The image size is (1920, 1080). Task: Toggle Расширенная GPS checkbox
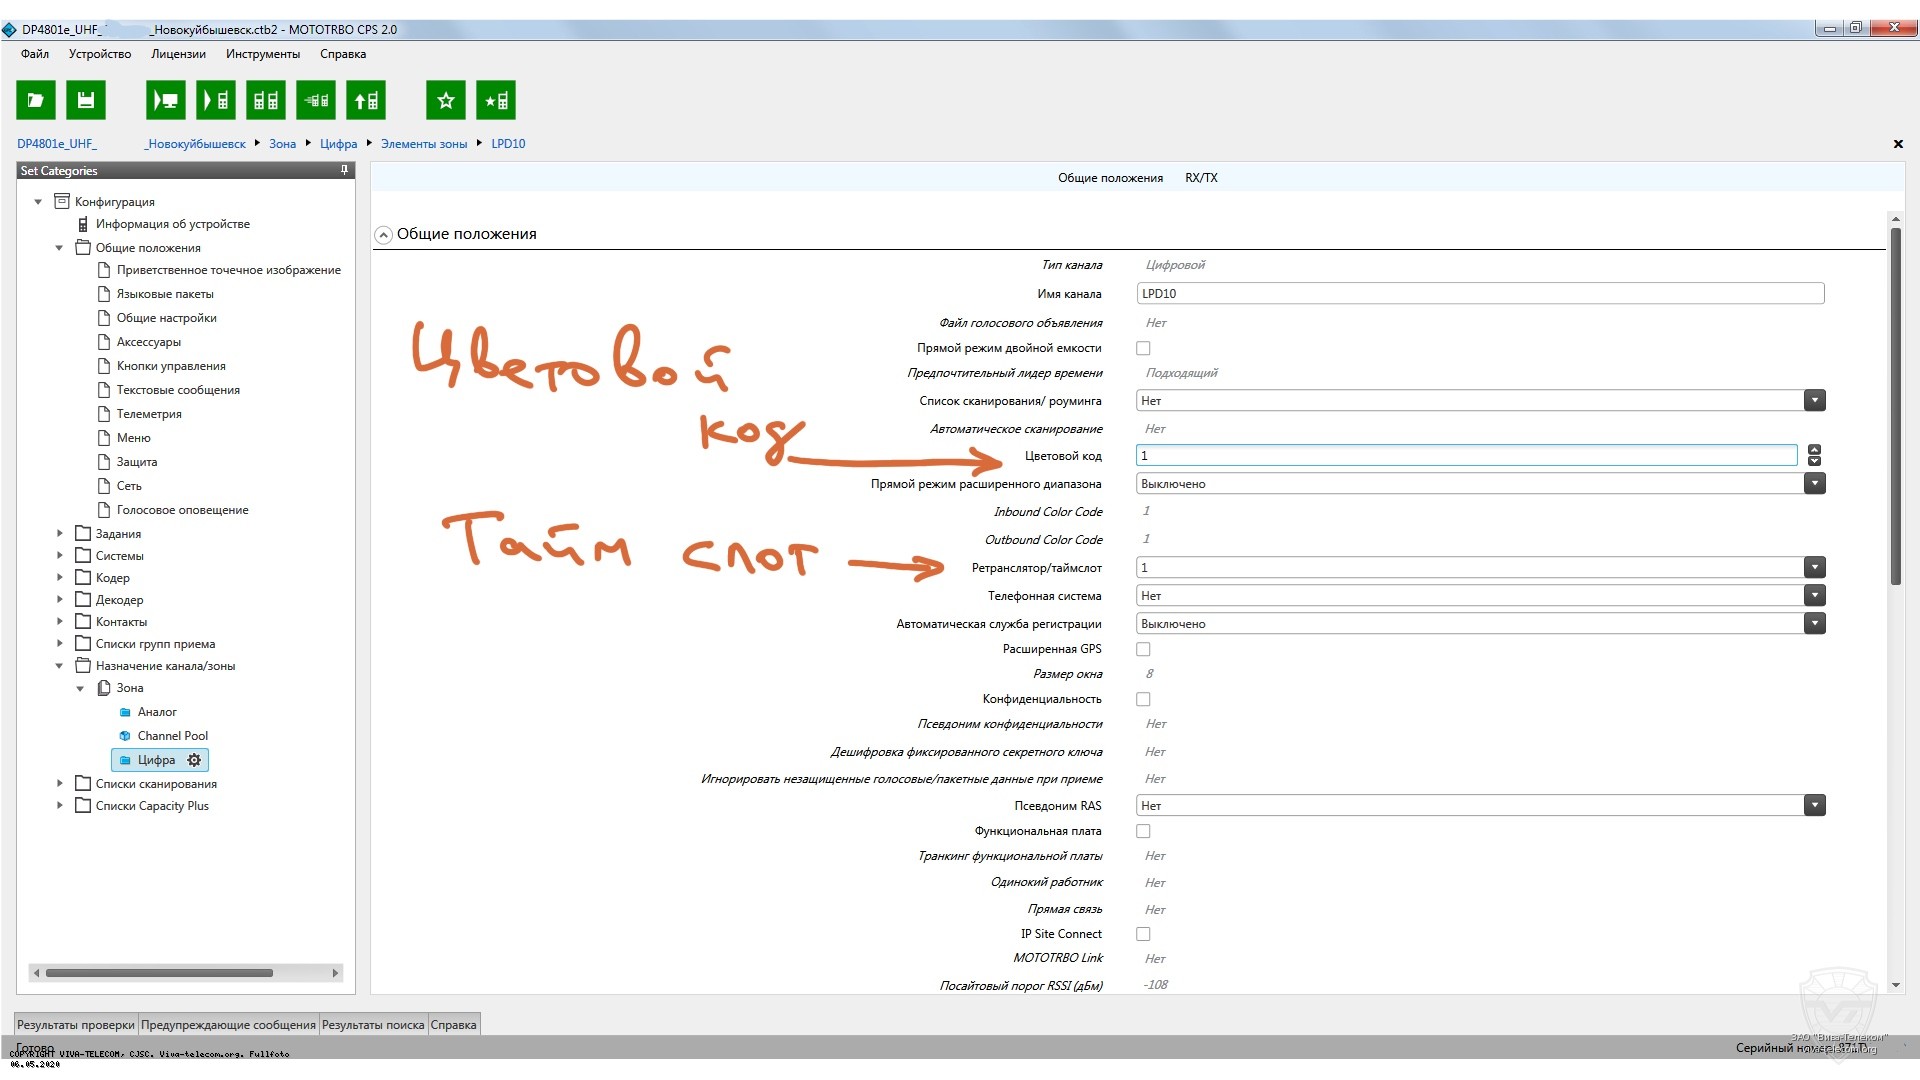1143,649
